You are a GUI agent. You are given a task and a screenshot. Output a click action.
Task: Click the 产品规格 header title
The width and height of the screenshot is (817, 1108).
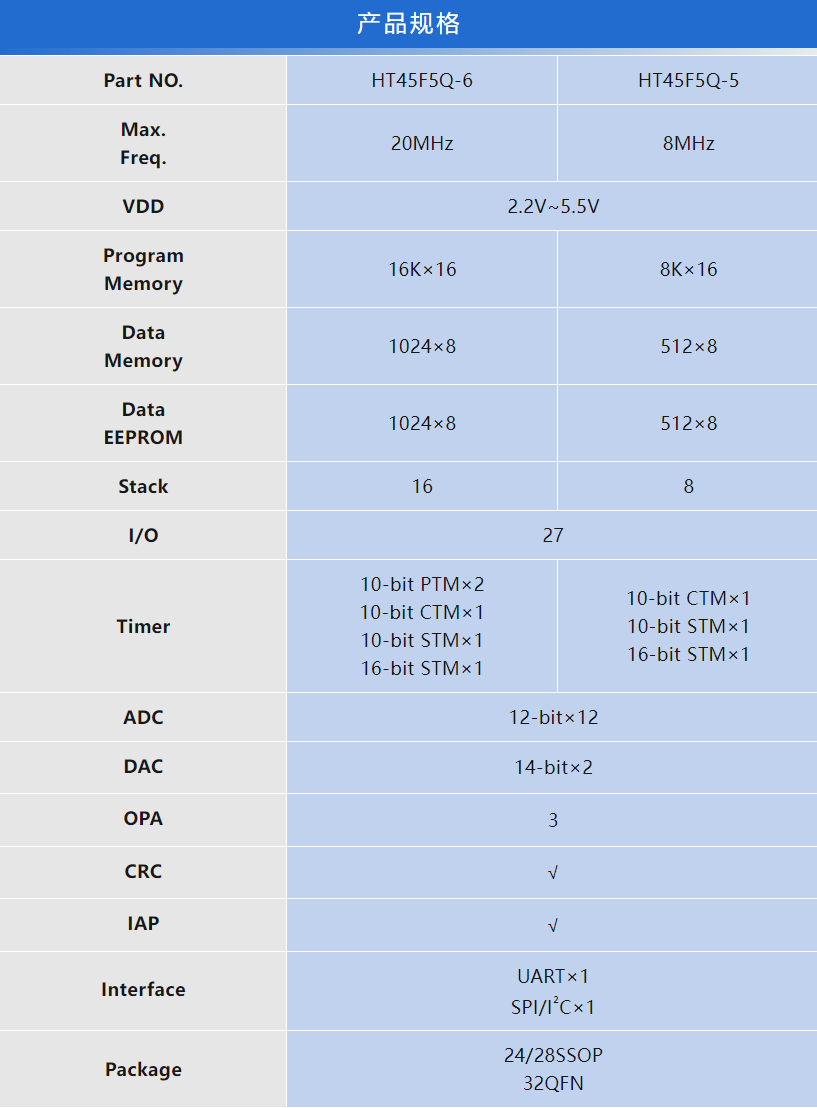(x=408, y=24)
